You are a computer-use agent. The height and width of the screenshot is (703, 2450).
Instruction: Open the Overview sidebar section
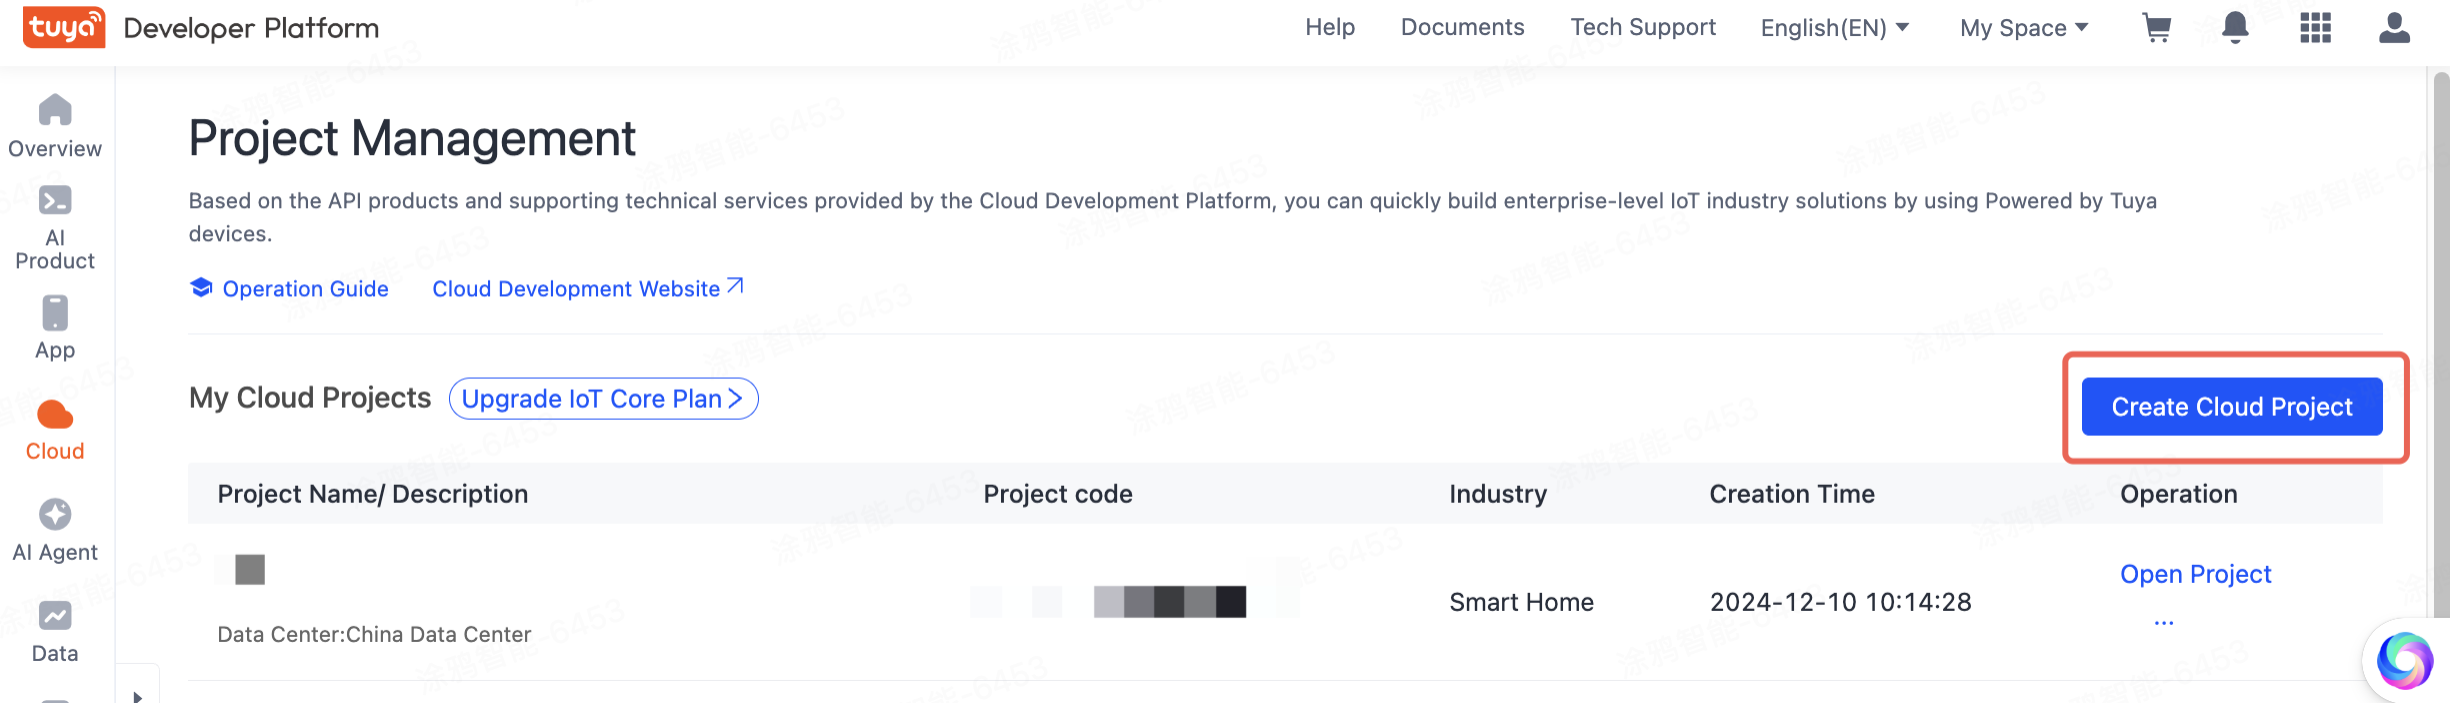pos(55,126)
